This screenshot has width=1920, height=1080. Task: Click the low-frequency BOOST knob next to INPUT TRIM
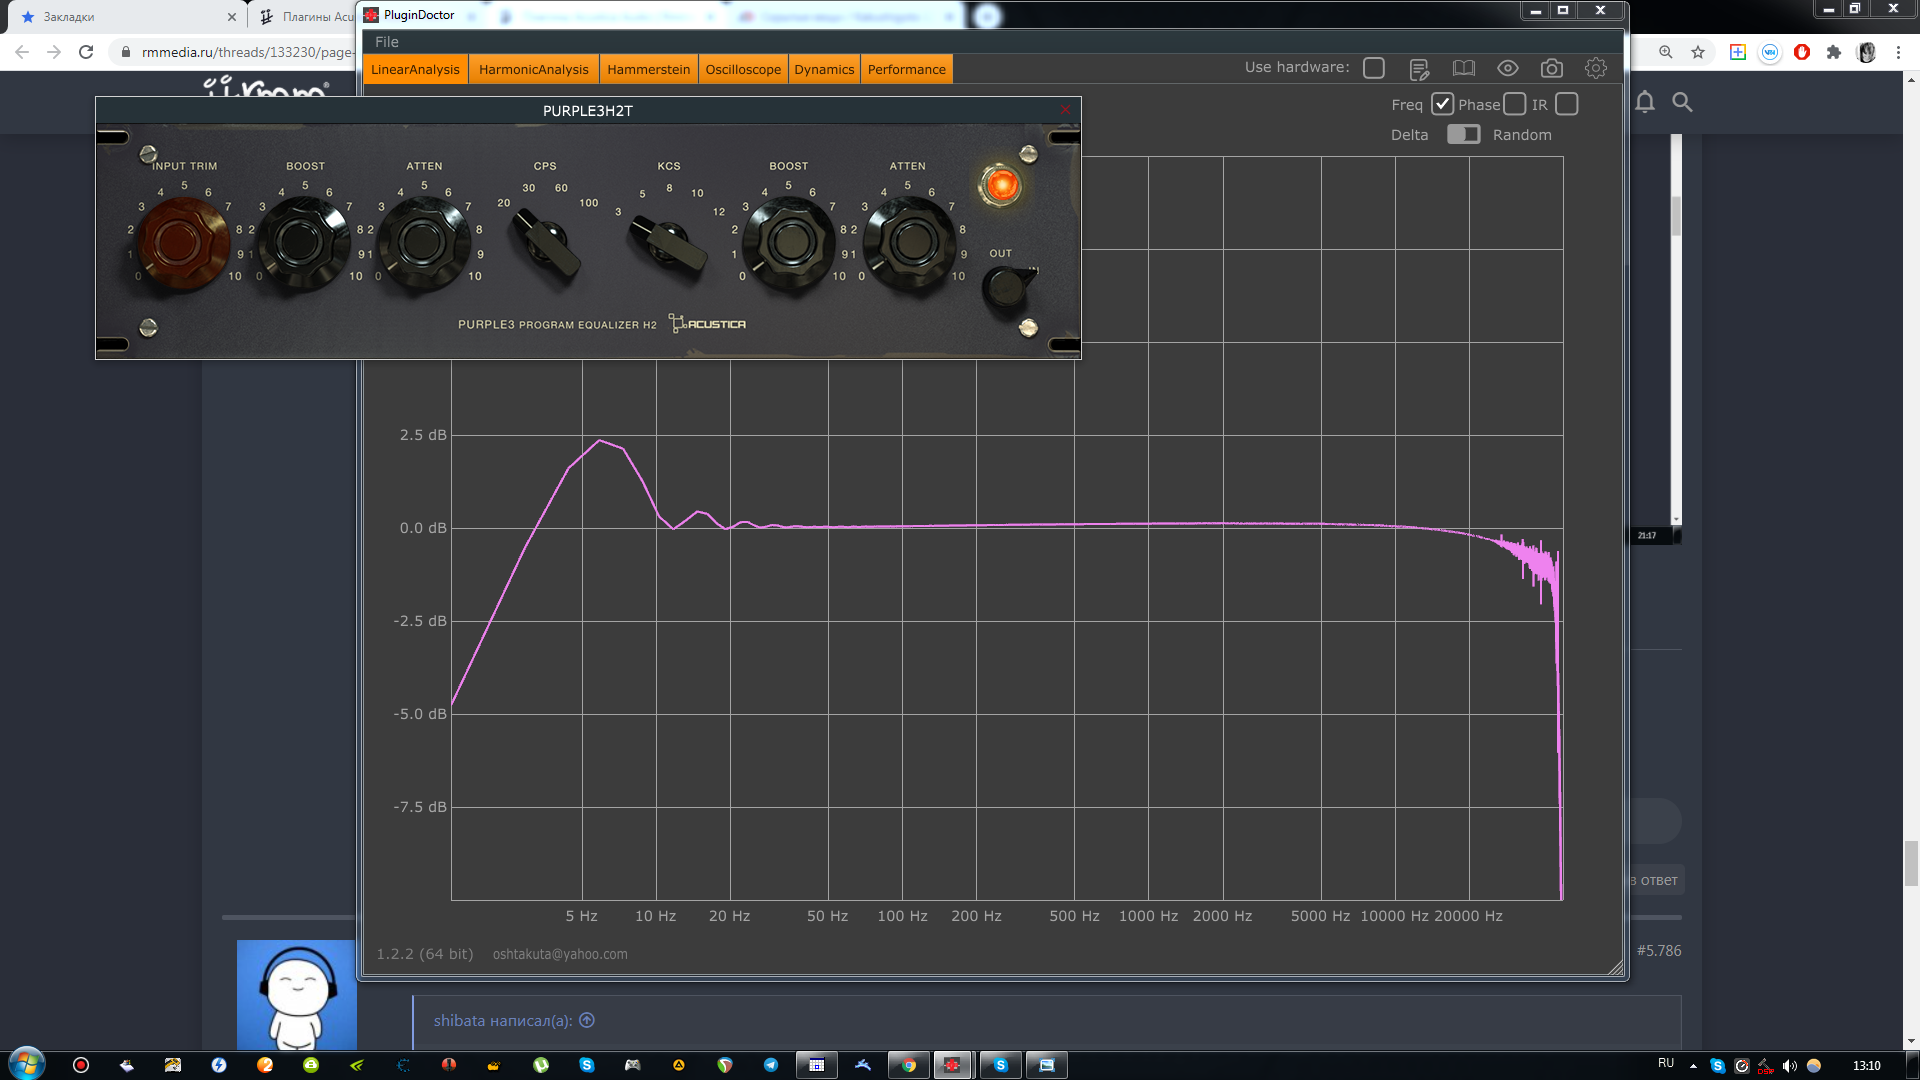[x=303, y=242]
